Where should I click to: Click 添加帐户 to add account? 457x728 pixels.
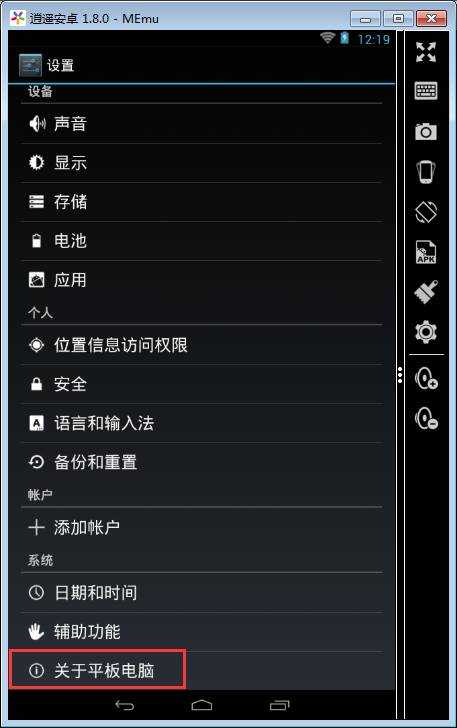202,527
